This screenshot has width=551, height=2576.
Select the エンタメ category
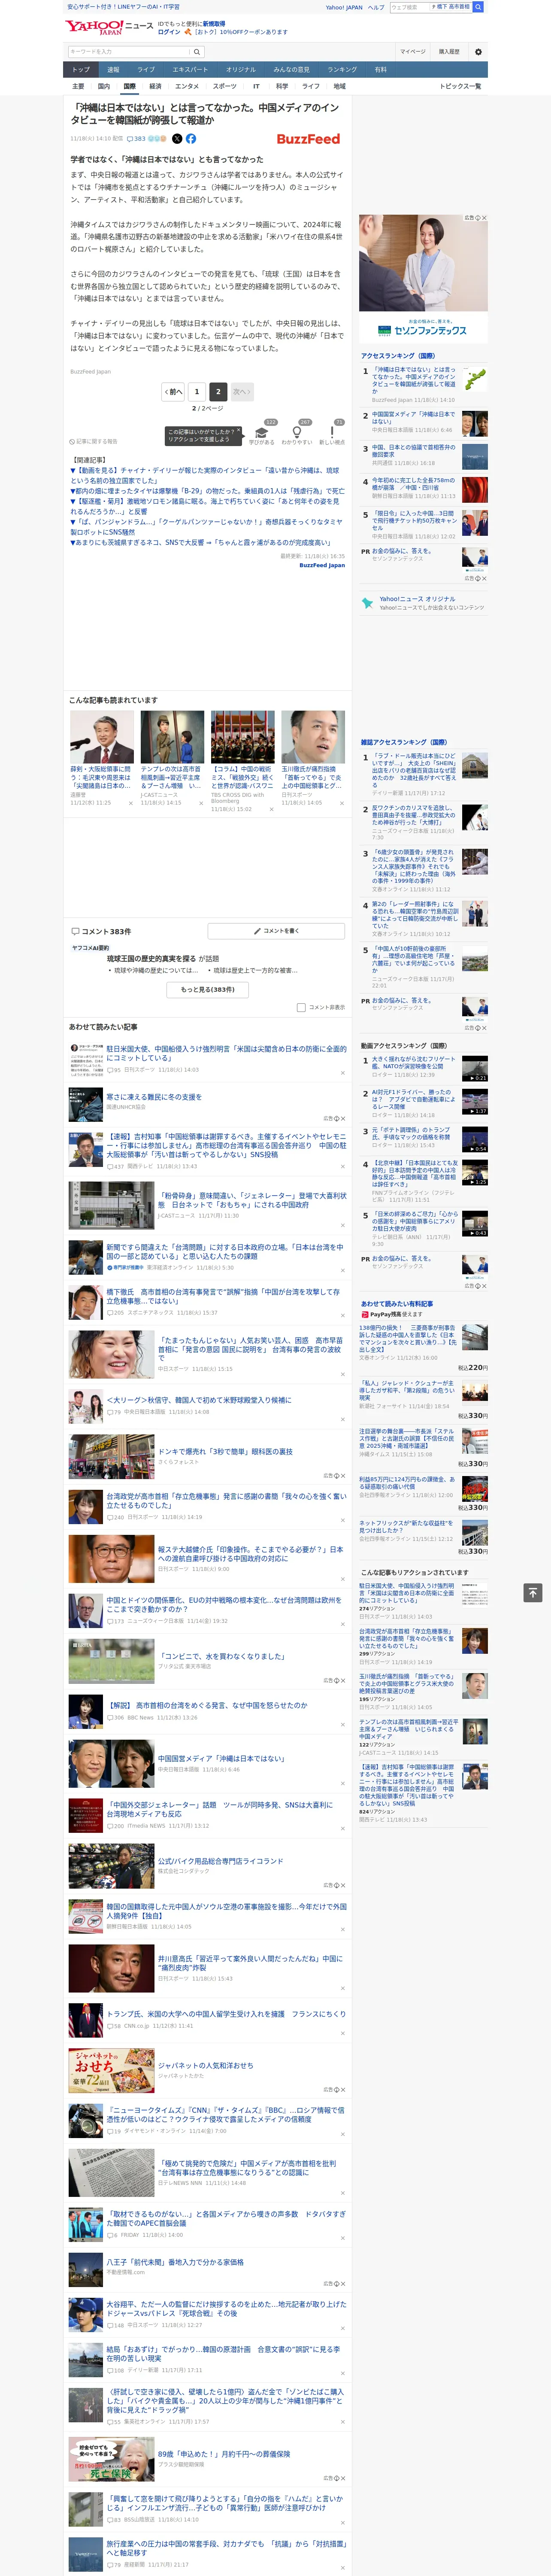(187, 86)
